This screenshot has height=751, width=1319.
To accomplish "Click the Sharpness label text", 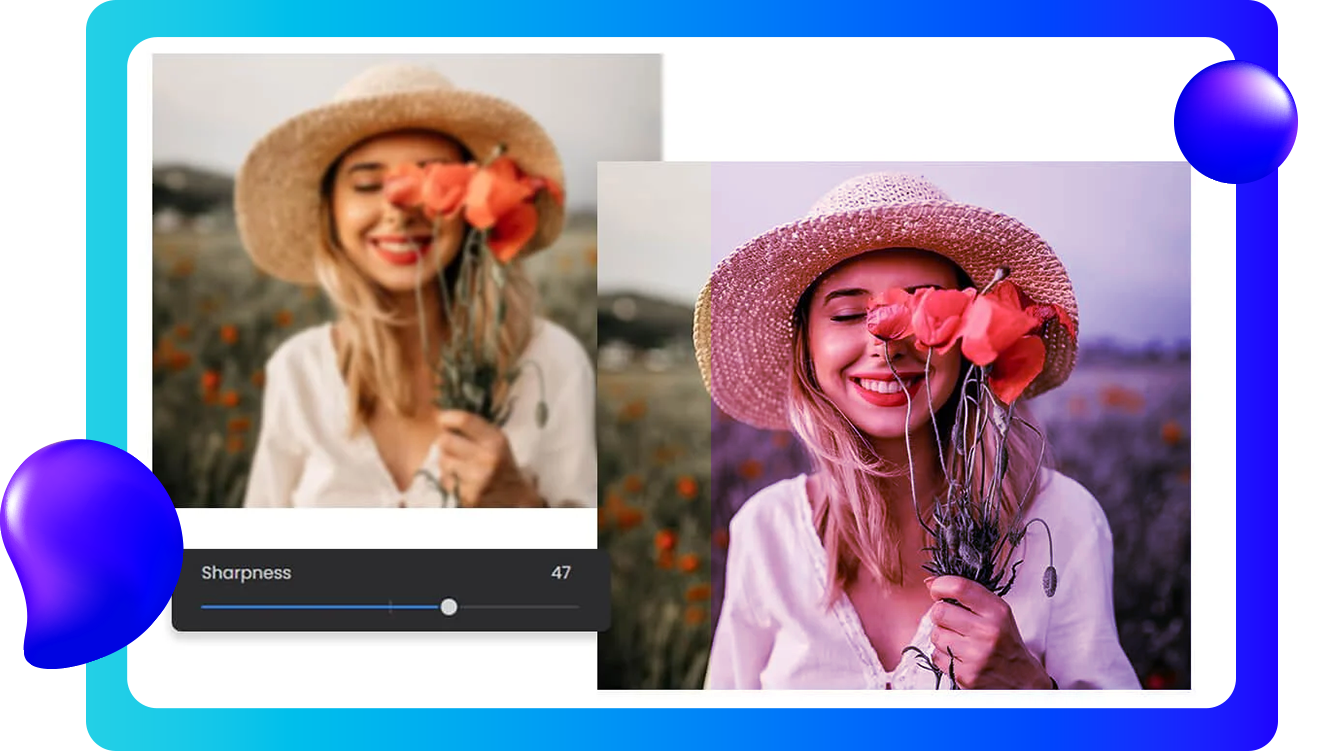I will (x=246, y=573).
